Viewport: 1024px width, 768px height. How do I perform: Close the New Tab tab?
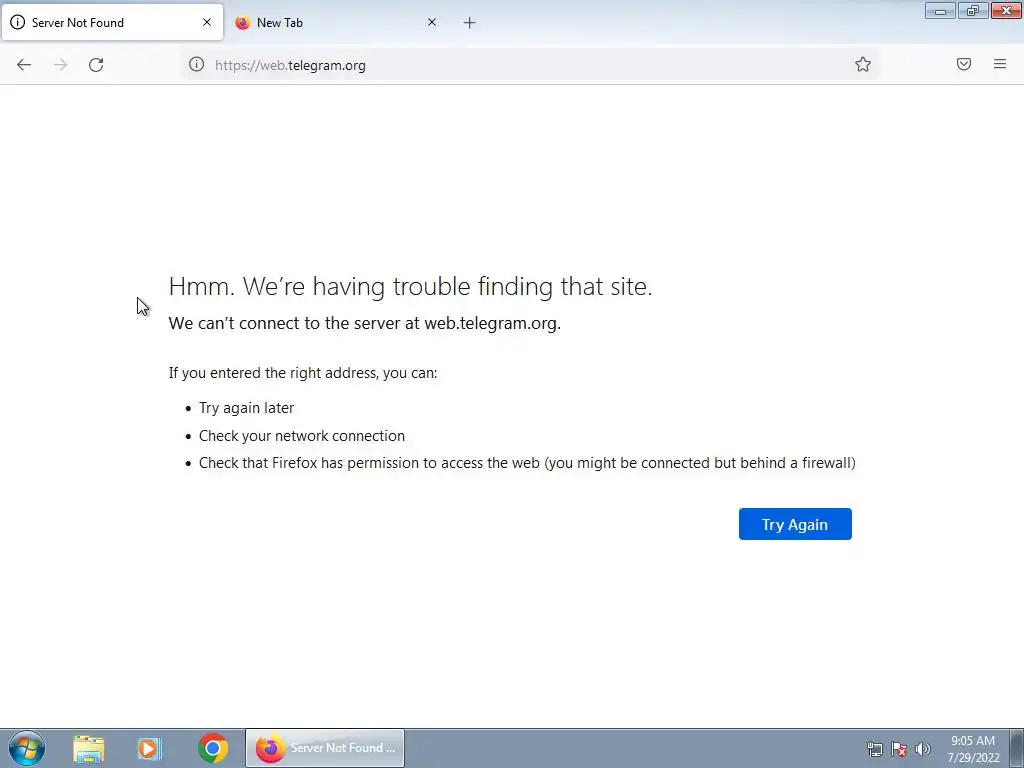pyautogui.click(x=432, y=22)
